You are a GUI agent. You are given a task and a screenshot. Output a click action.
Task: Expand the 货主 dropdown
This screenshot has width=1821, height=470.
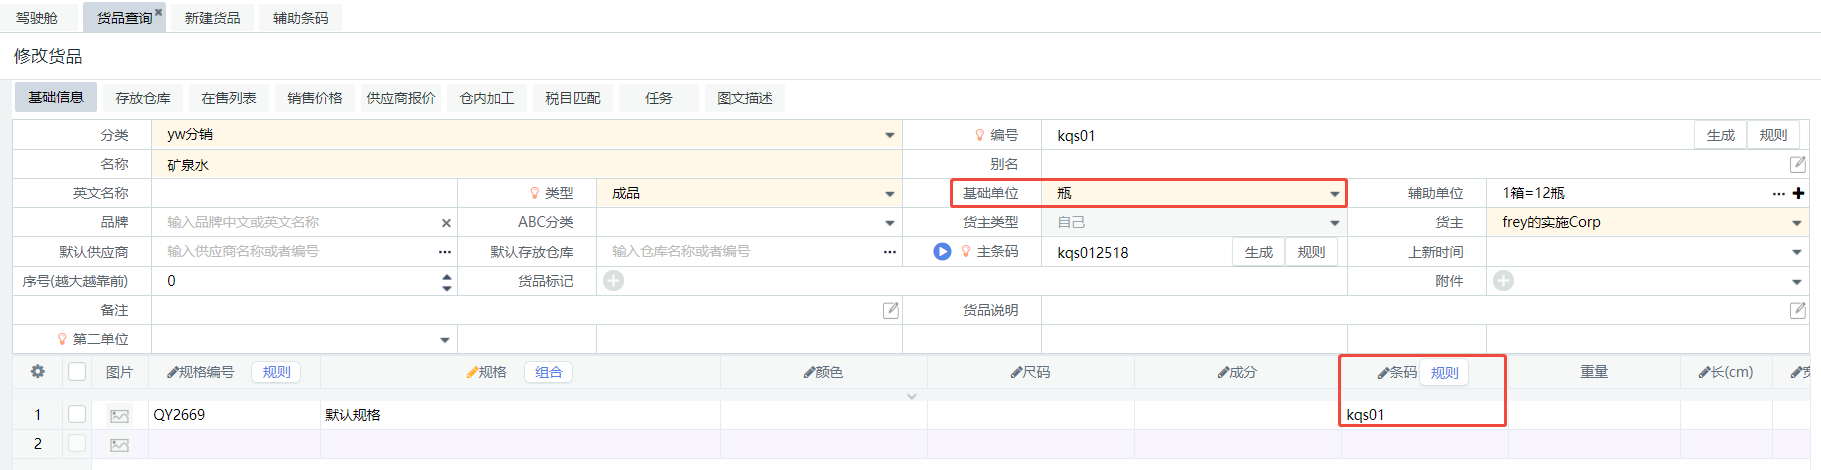coord(1796,223)
